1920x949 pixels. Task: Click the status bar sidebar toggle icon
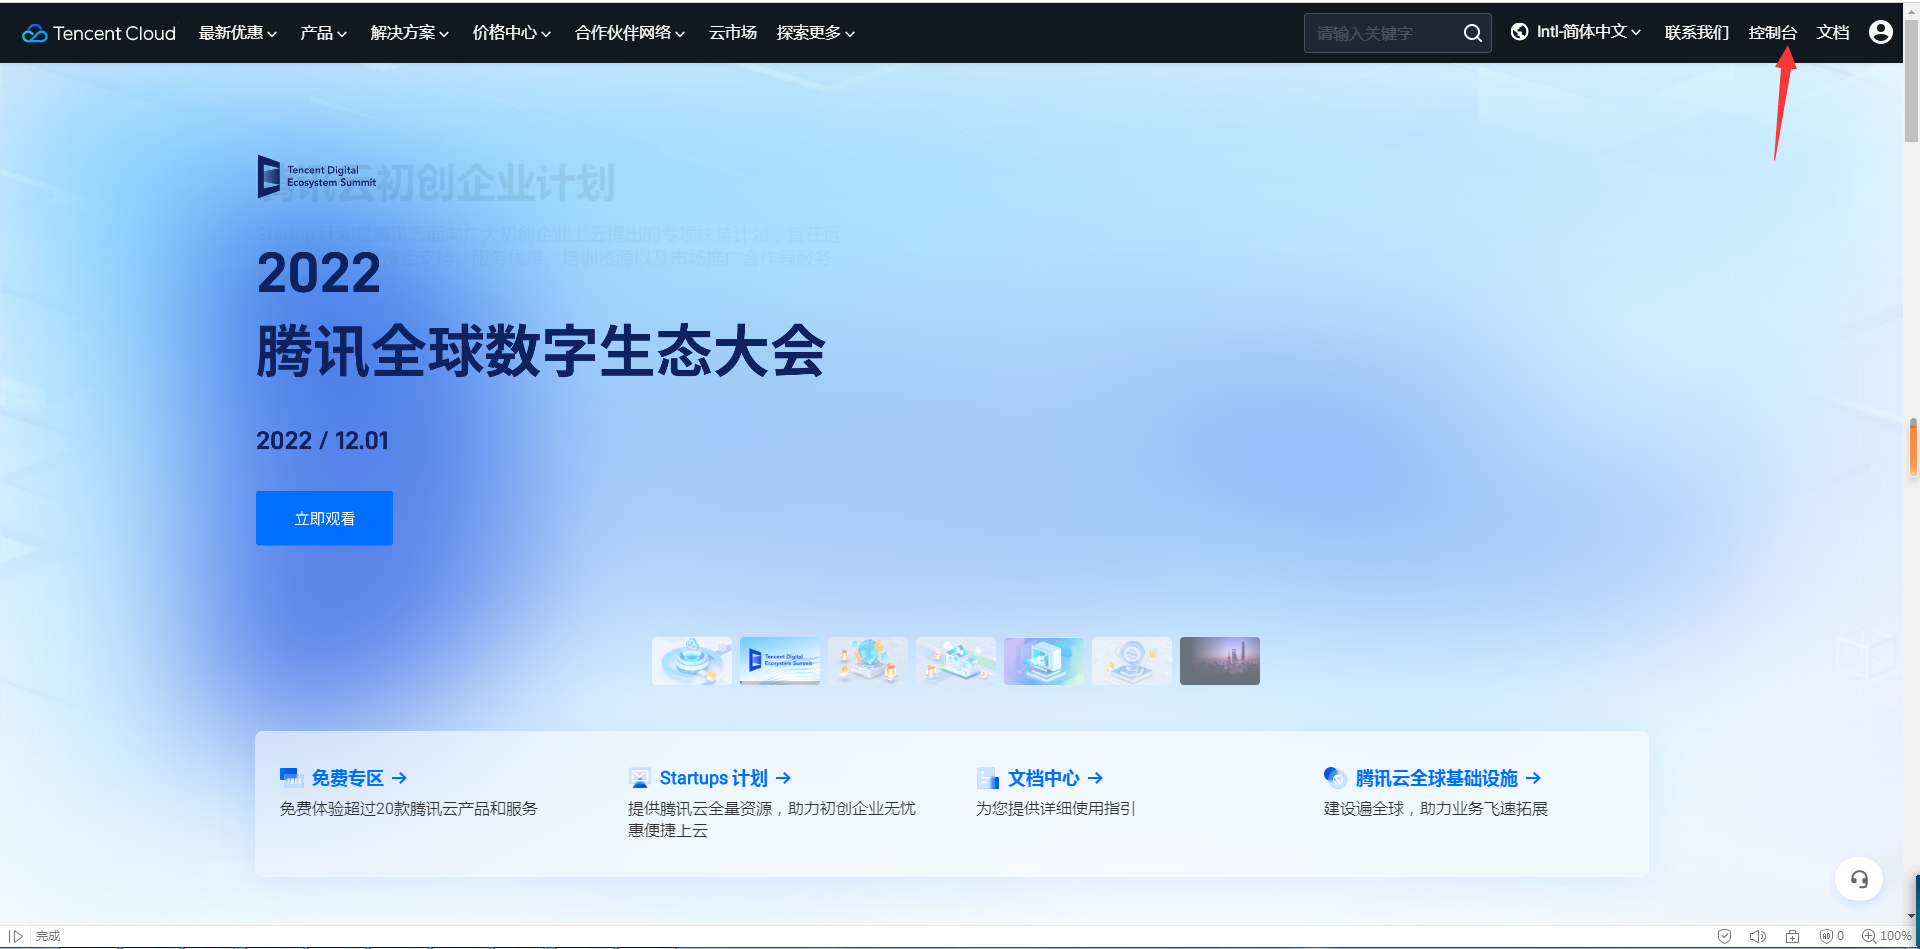tap(16, 936)
